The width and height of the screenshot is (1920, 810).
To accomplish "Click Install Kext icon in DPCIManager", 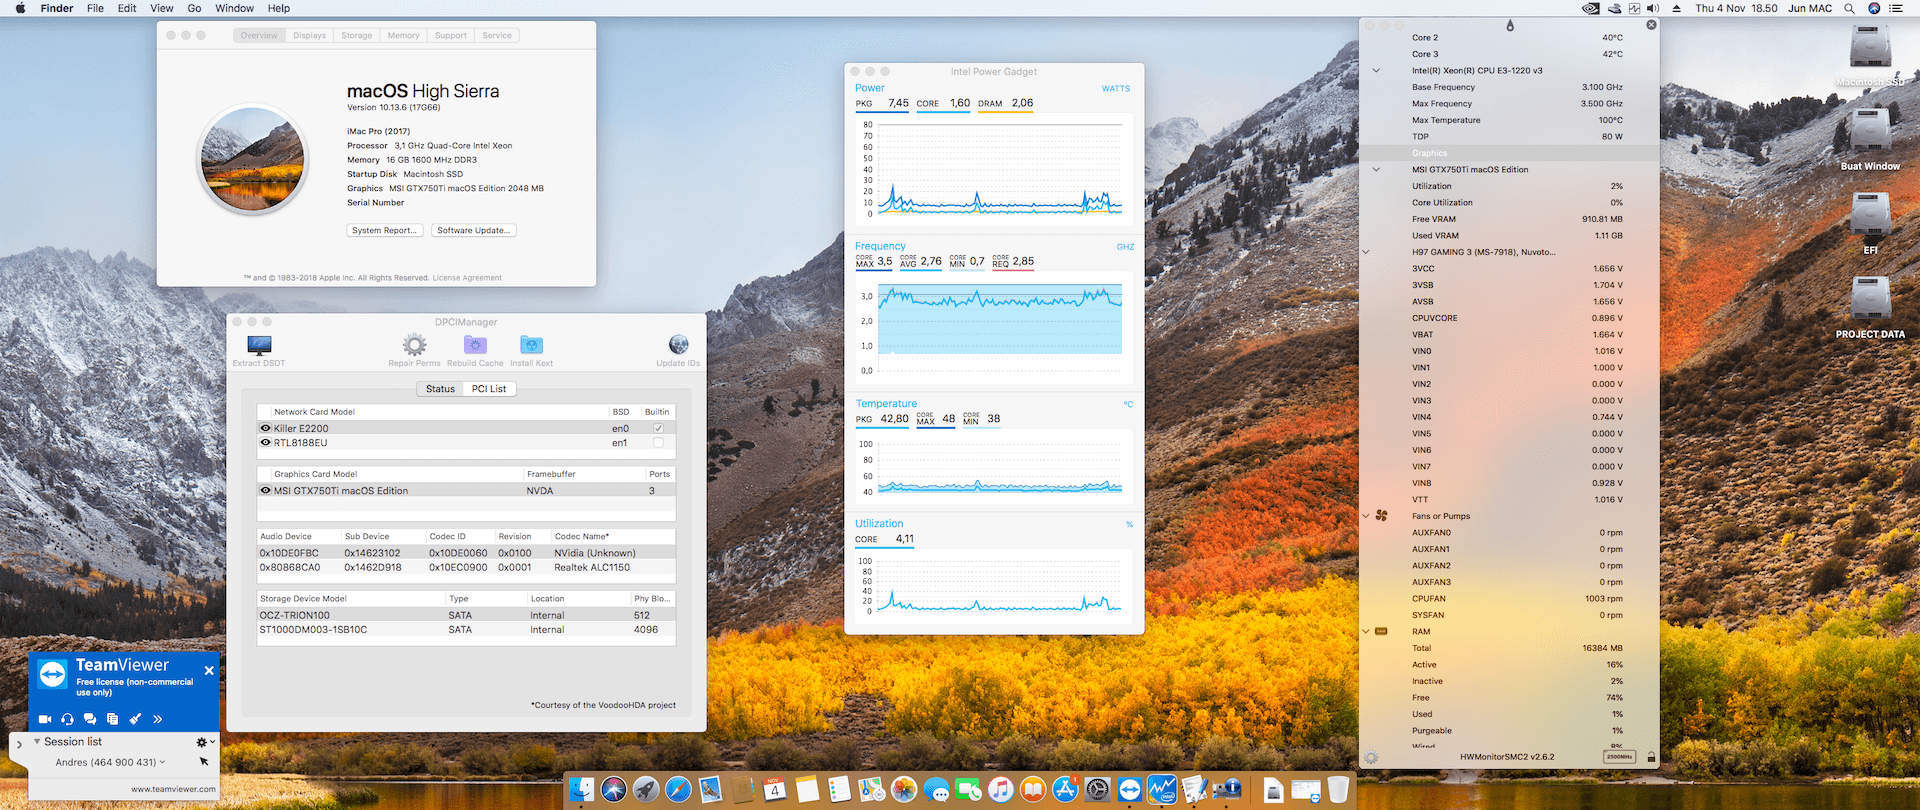I will click(531, 345).
